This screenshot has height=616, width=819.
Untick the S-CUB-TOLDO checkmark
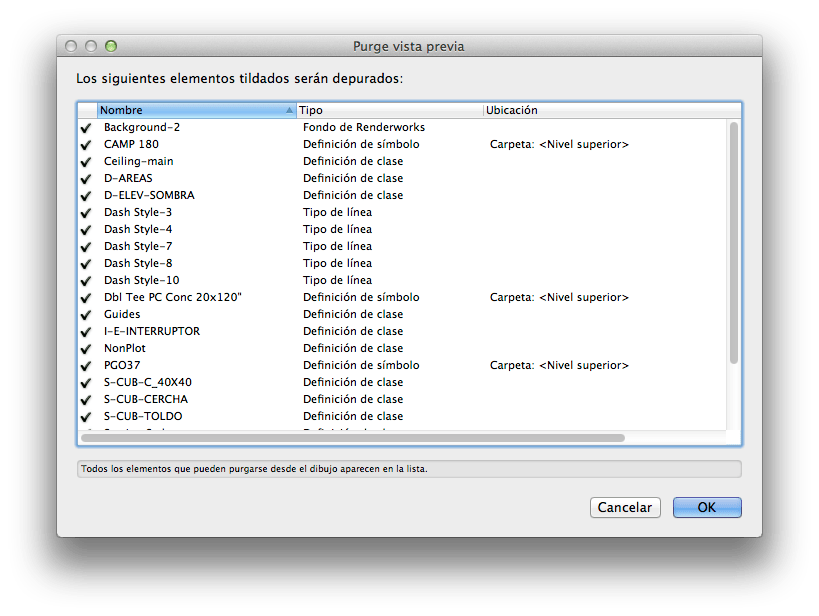tap(86, 417)
